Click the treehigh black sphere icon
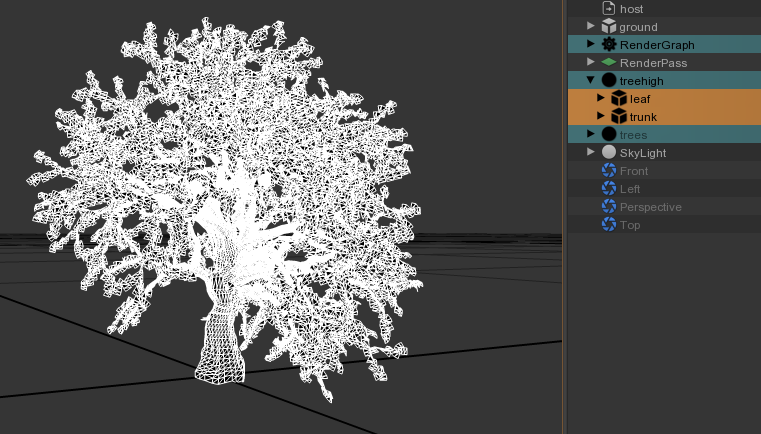761x434 pixels. (x=608, y=81)
